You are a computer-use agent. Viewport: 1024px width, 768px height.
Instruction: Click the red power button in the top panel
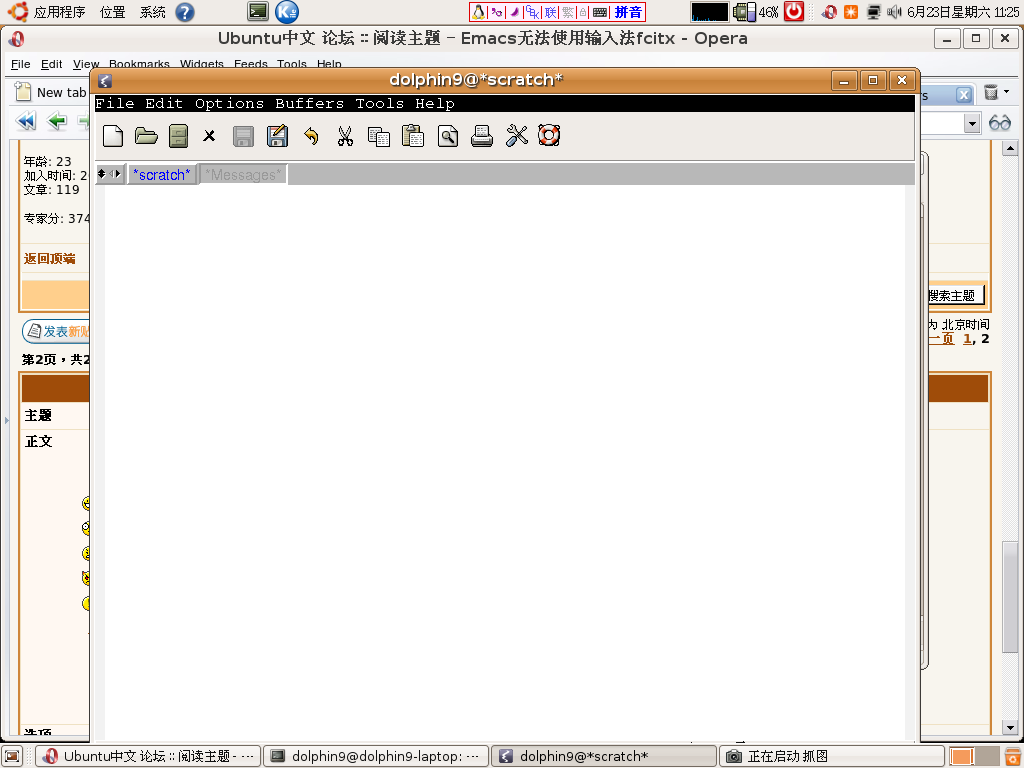click(793, 11)
